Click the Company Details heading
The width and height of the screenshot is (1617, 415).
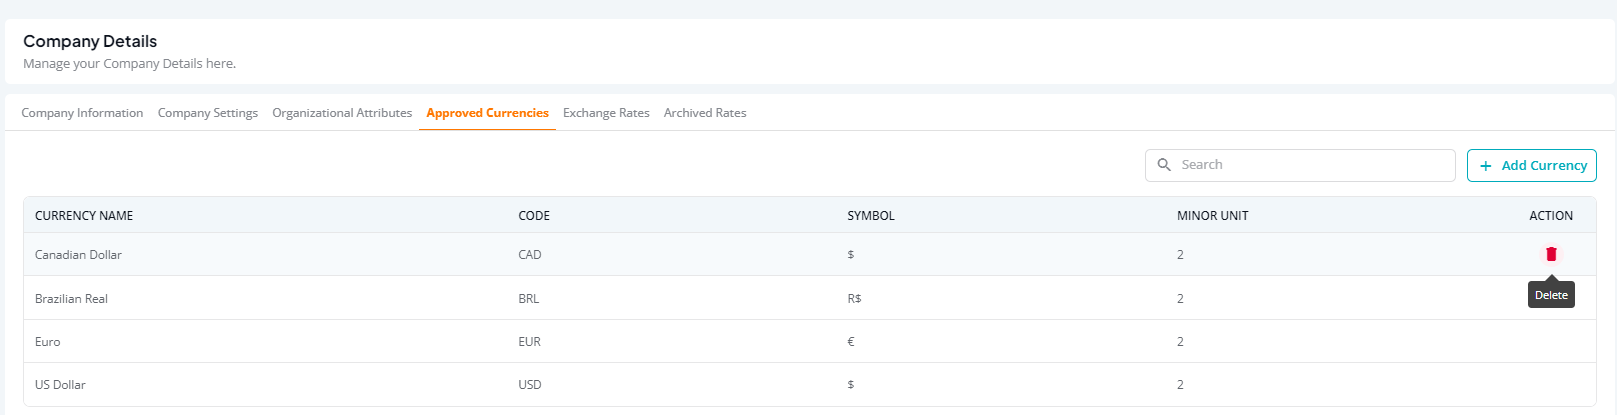(x=90, y=41)
